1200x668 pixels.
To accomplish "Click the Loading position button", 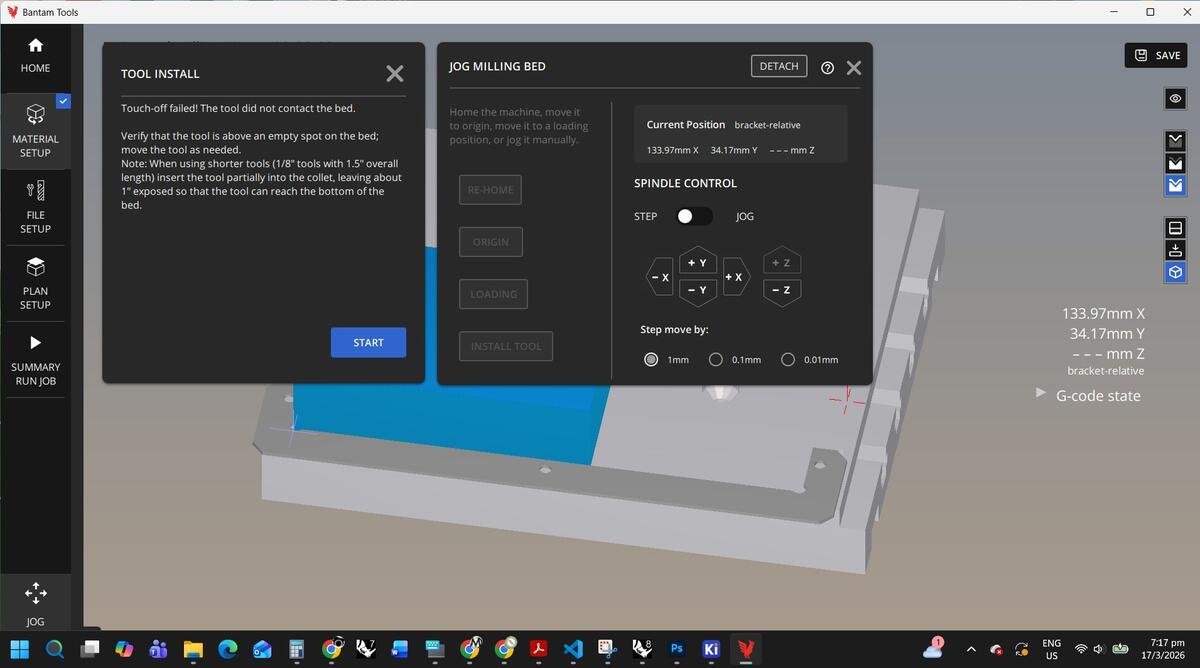I will click(493, 294).
